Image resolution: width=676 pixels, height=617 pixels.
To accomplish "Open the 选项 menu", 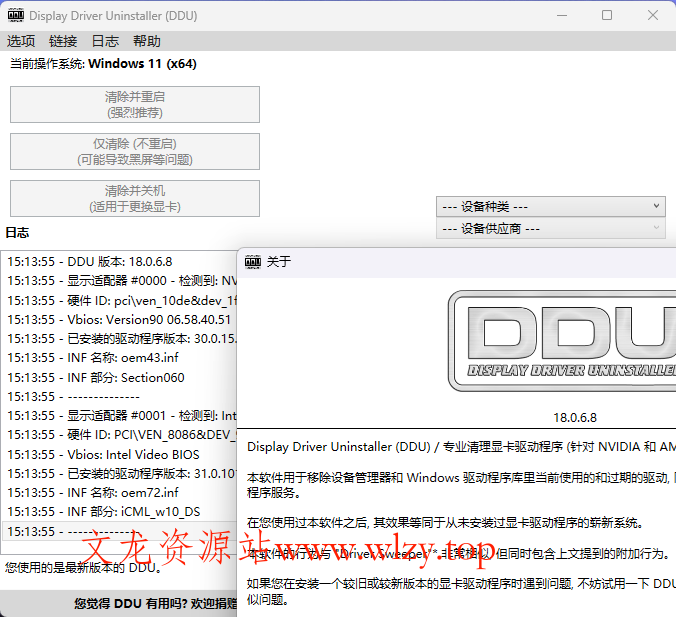I will point(21,41).
